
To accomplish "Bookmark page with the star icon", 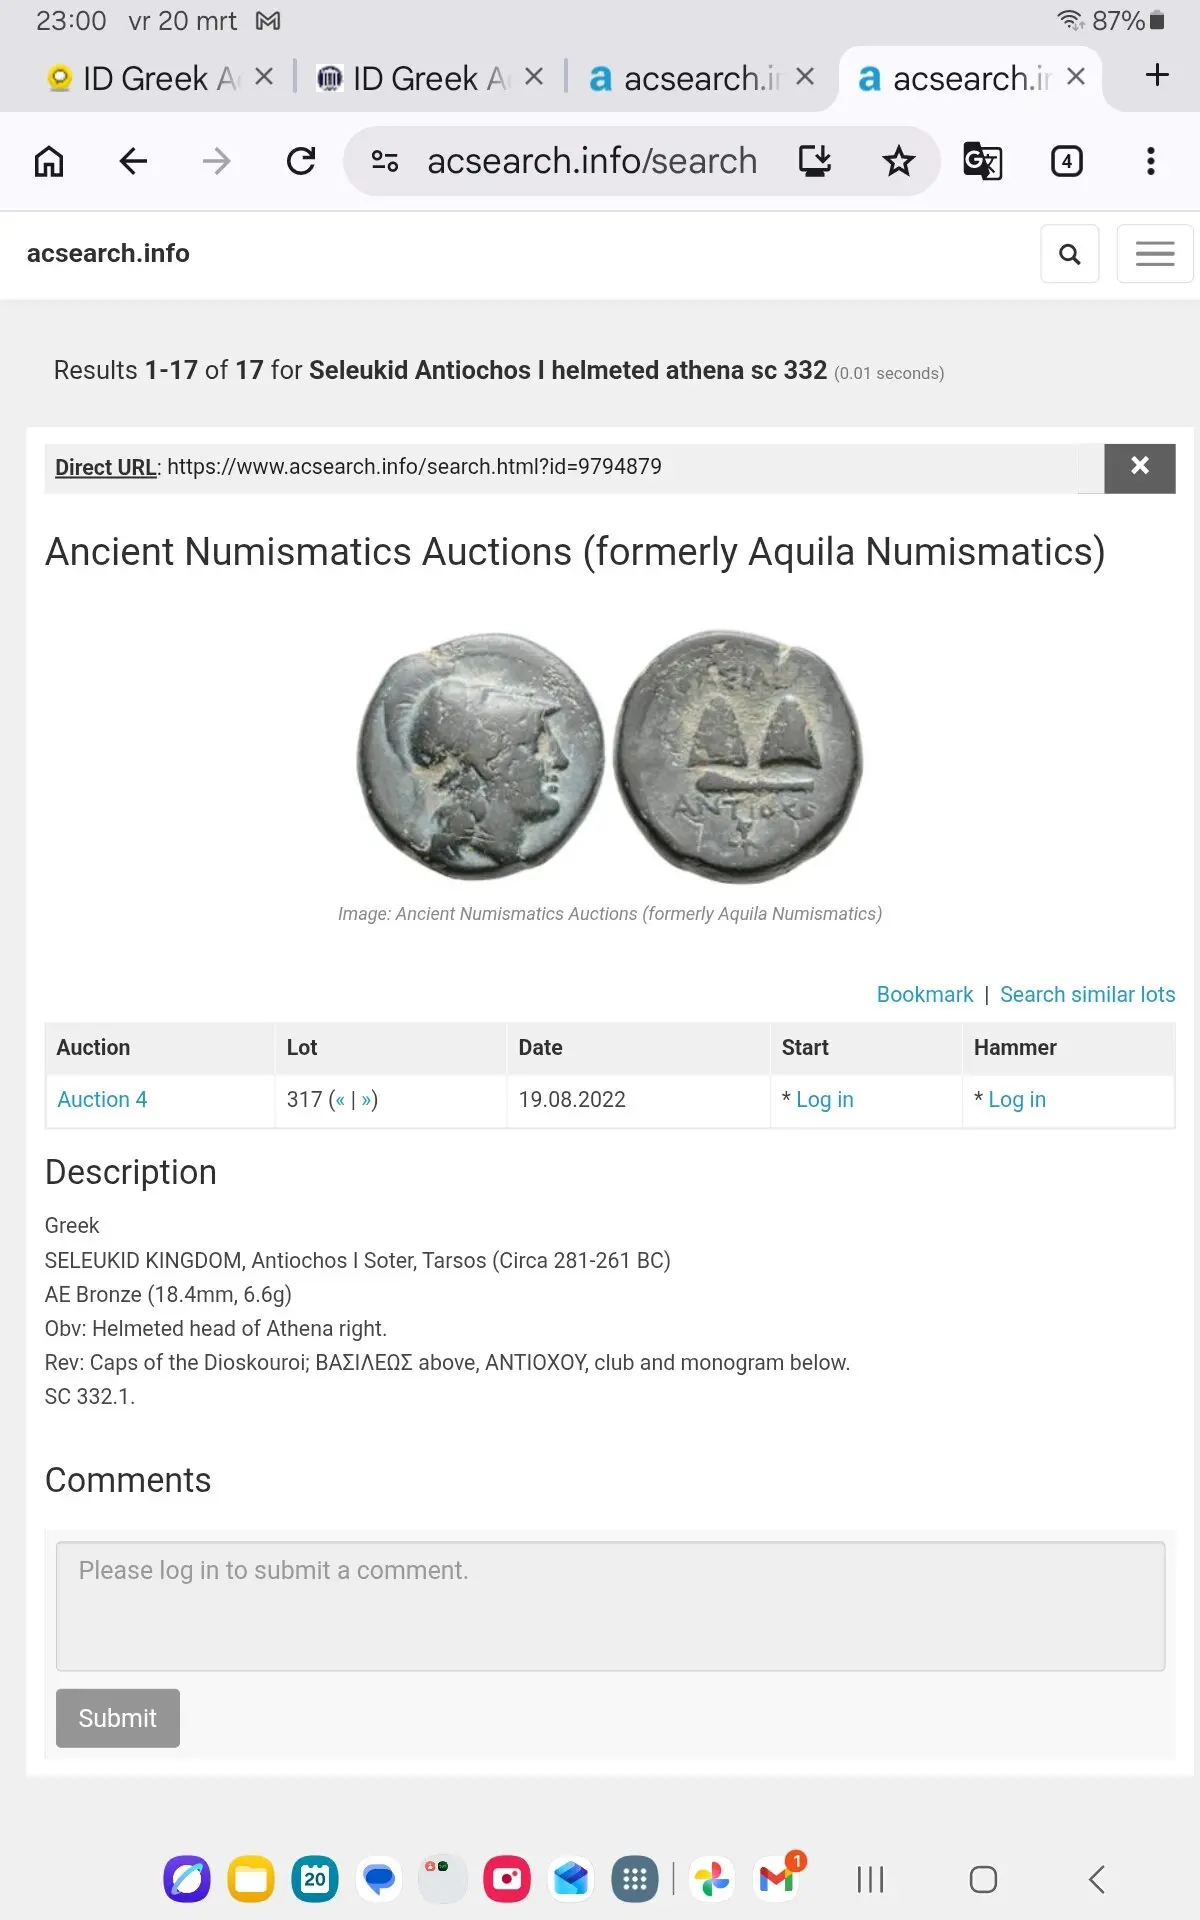I will coord(898,161).
